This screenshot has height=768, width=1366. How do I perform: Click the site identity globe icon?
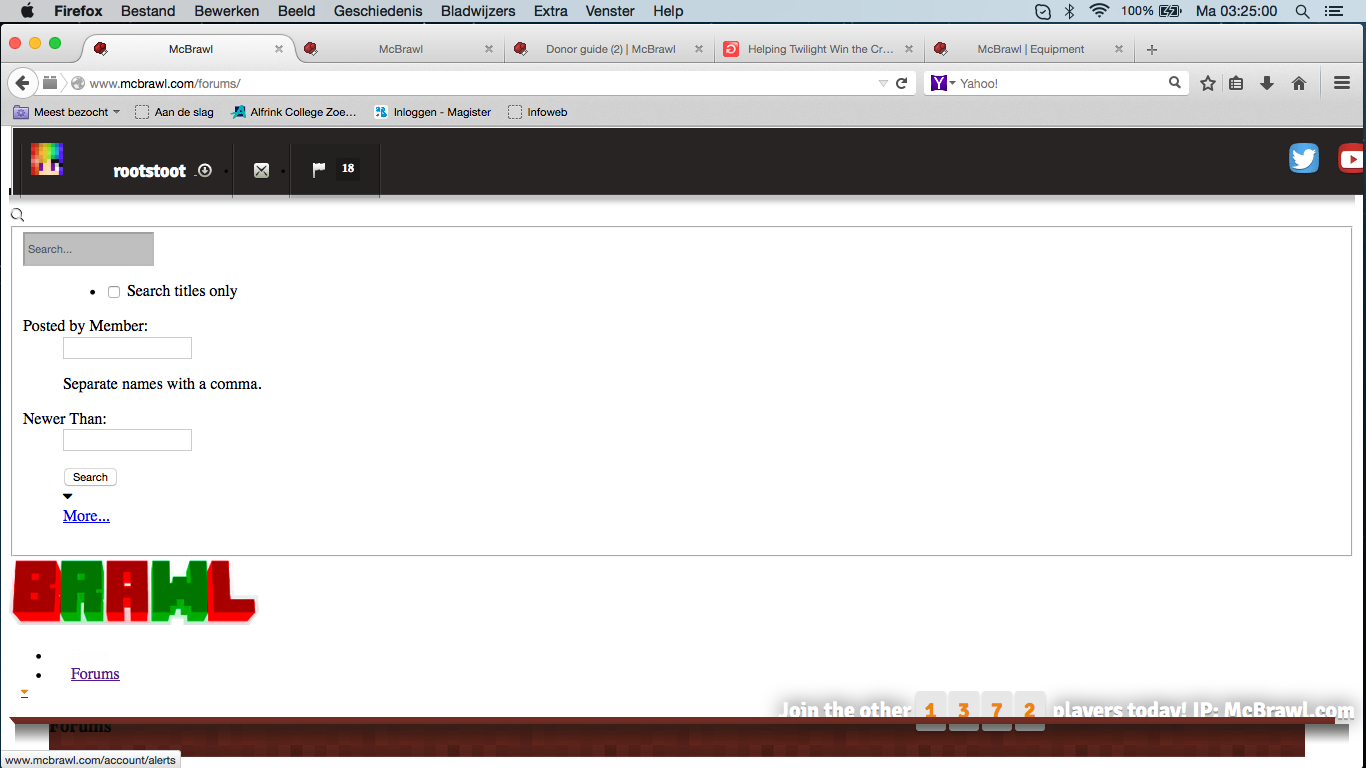coord(78,83)
